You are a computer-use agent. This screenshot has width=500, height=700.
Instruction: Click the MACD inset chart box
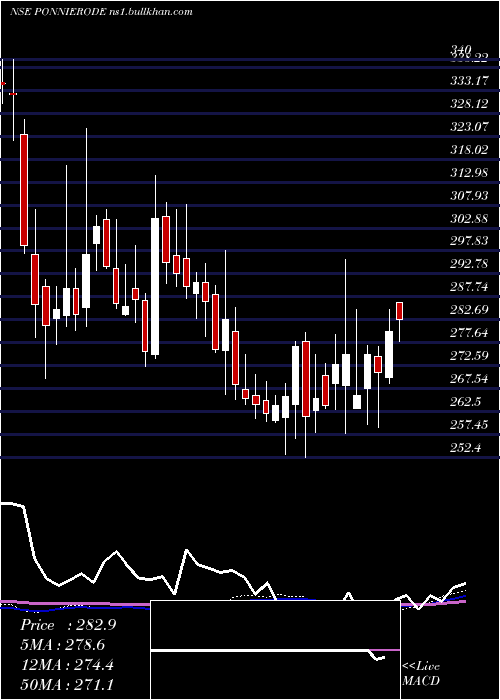click(275, 650)
